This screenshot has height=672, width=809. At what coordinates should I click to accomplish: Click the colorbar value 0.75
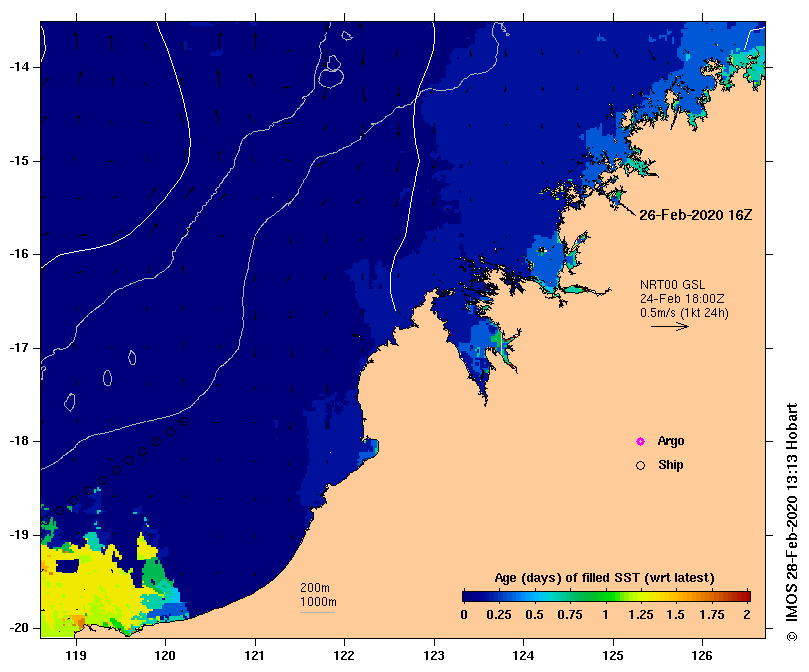click(x=570, y=615)
